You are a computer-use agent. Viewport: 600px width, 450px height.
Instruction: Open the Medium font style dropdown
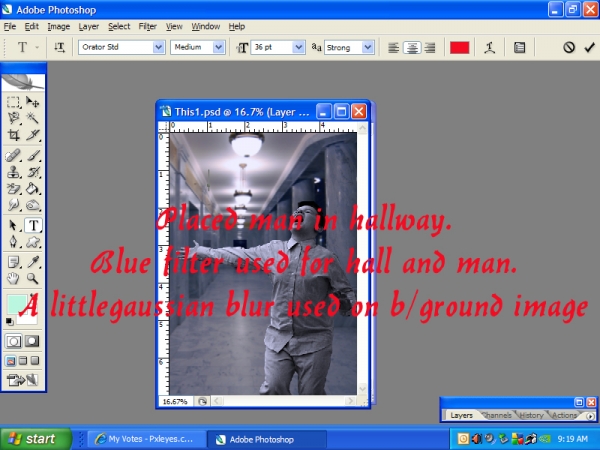(218, 47)
